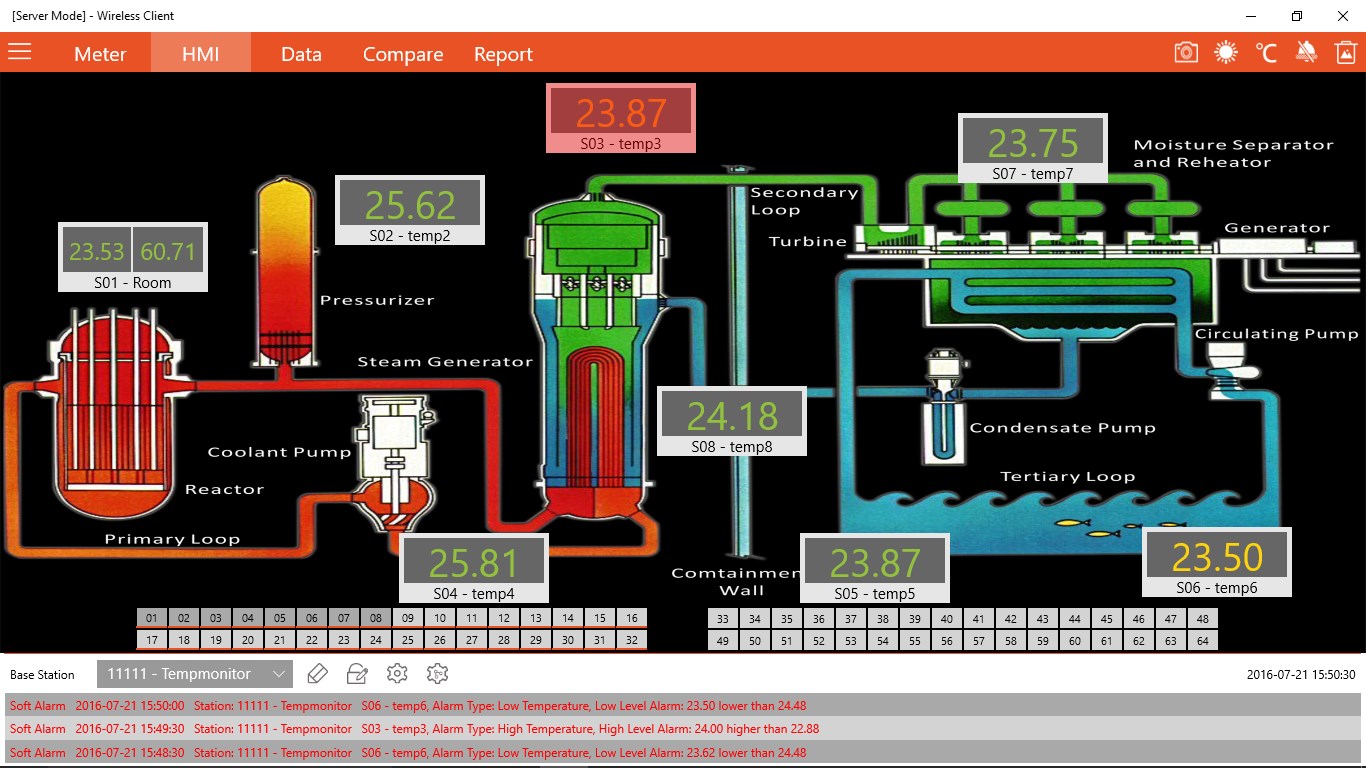The image size is (1366, 768).
Task: Select sensor S03 - temp3 reading
Action: (620, 118)
